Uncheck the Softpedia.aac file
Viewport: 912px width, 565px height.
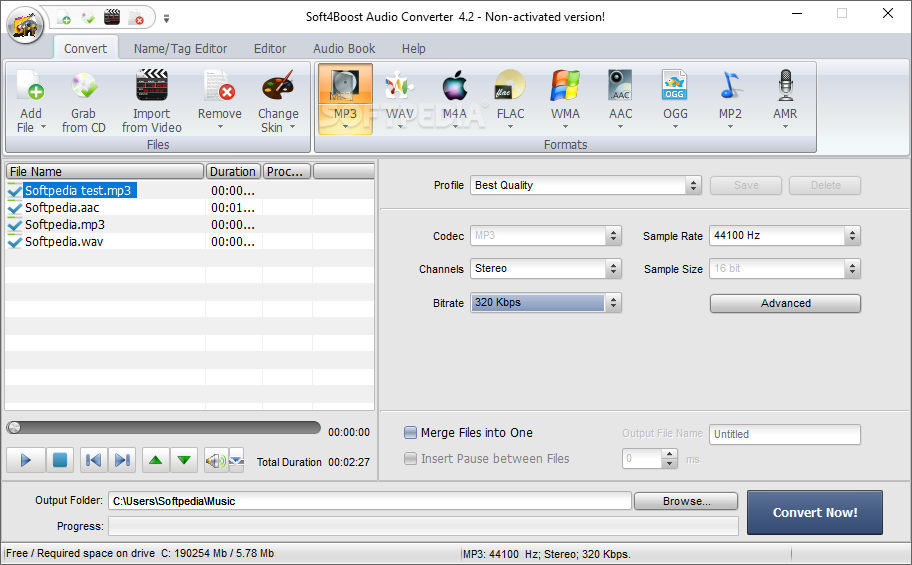point(15,208)
